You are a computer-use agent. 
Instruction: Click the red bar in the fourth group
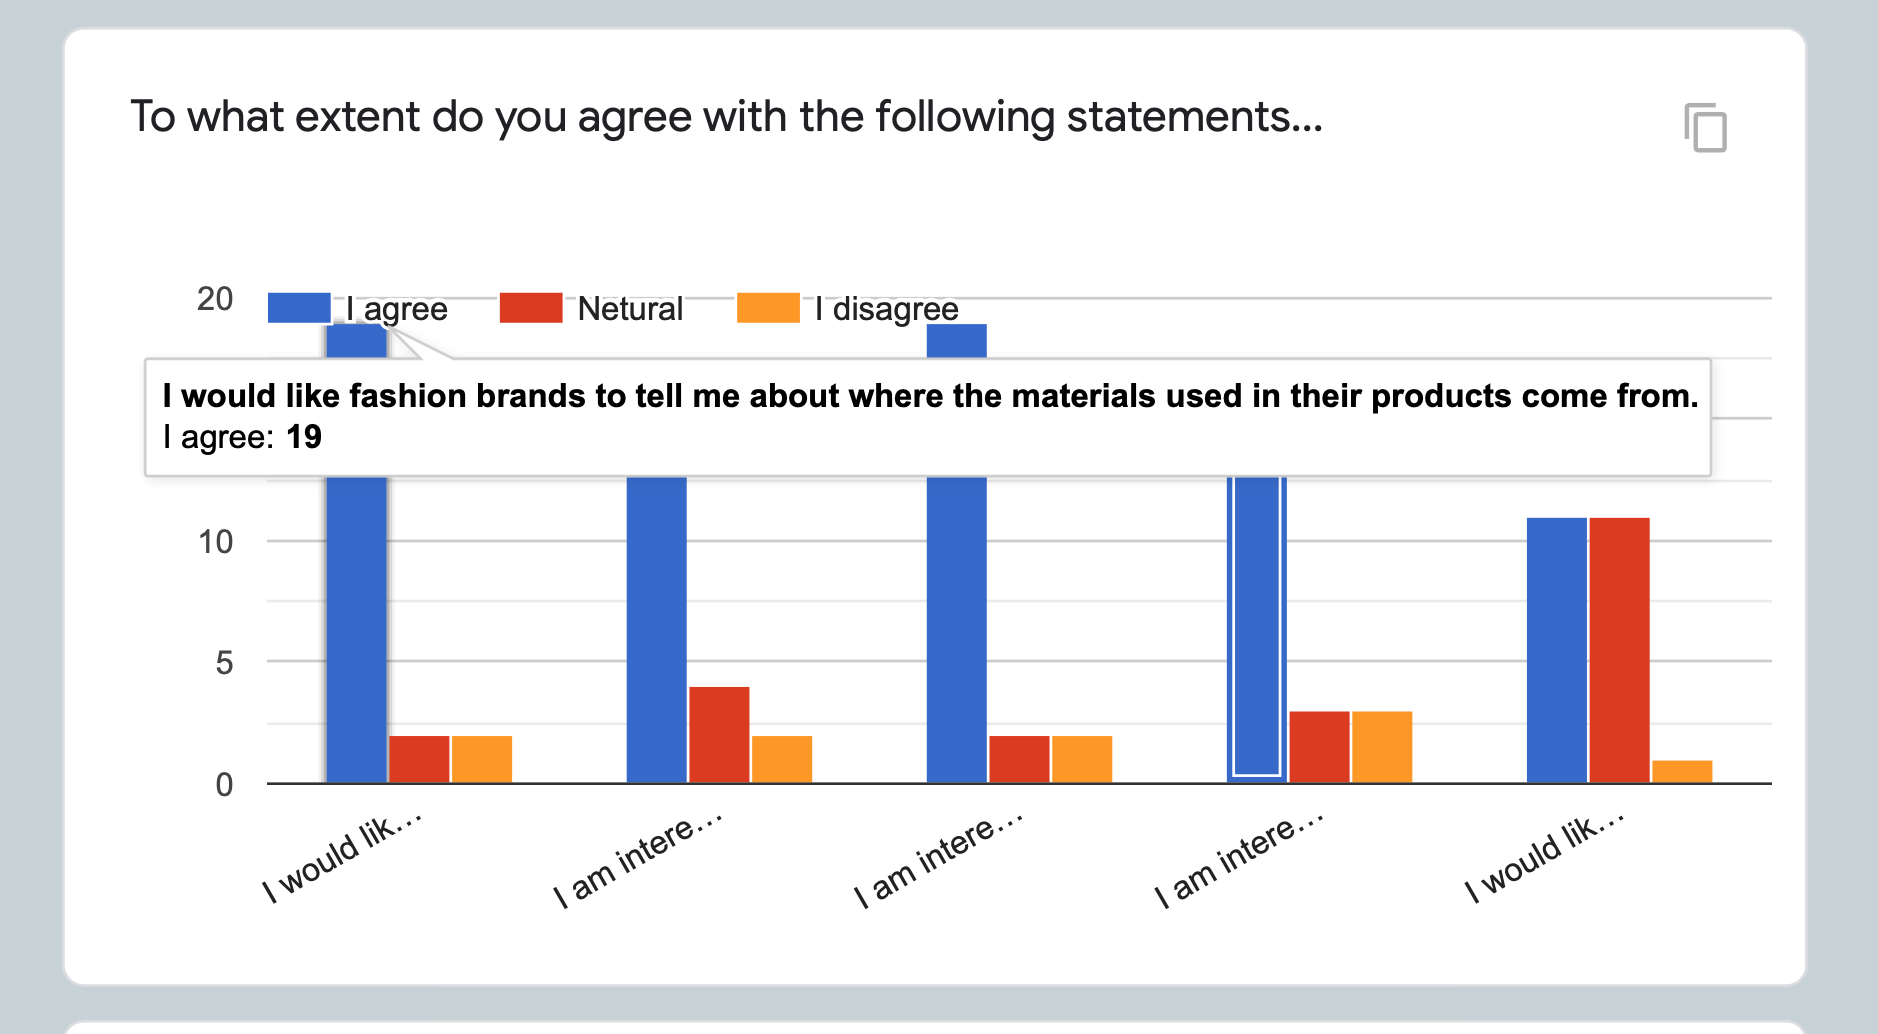point(1319,747)
